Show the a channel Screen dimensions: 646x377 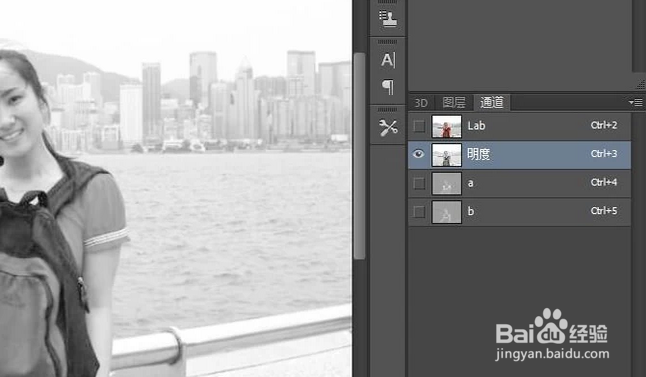coord(419,183)
